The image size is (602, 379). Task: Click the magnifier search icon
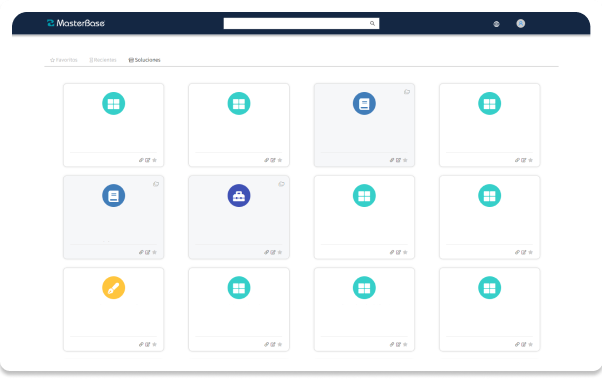372,23
